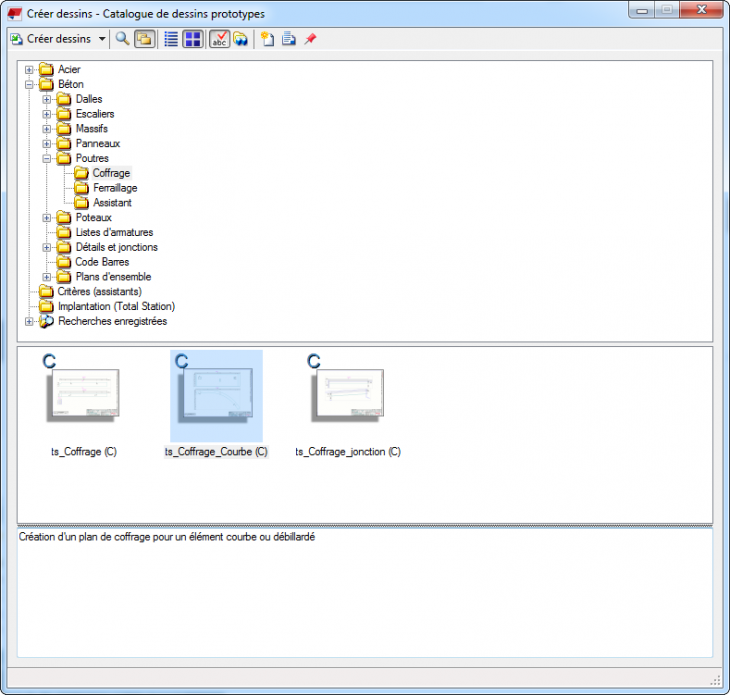The image size is (730, 695).
Task: Select the ts_Coffrage_jonction (C) thumbnail
Action: point(348,398)
